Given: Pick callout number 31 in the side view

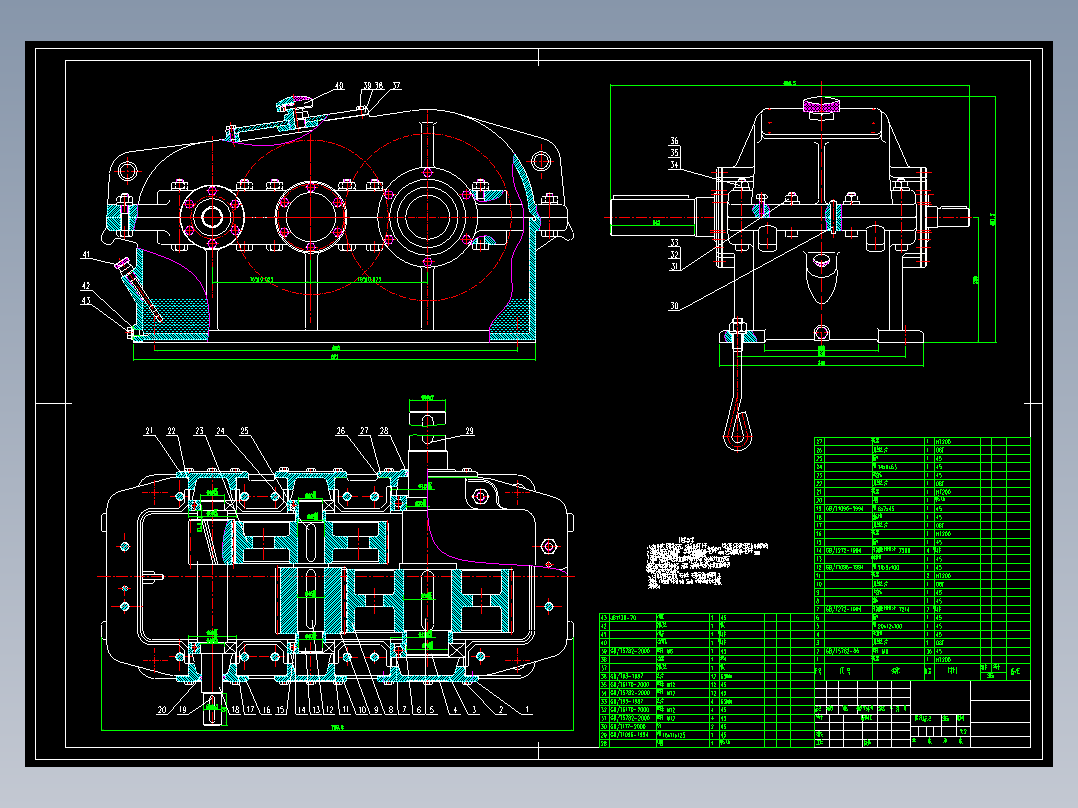Looking at the screenshot, I should coord(674,267).
